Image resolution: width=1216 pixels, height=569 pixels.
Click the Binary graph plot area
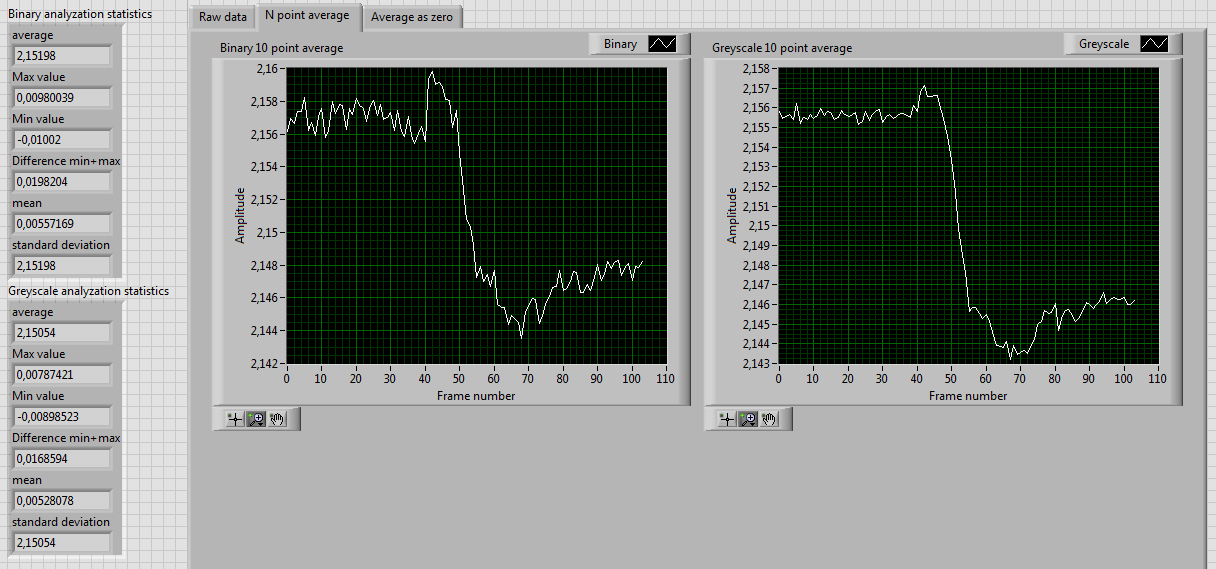(x=476, y=216)
